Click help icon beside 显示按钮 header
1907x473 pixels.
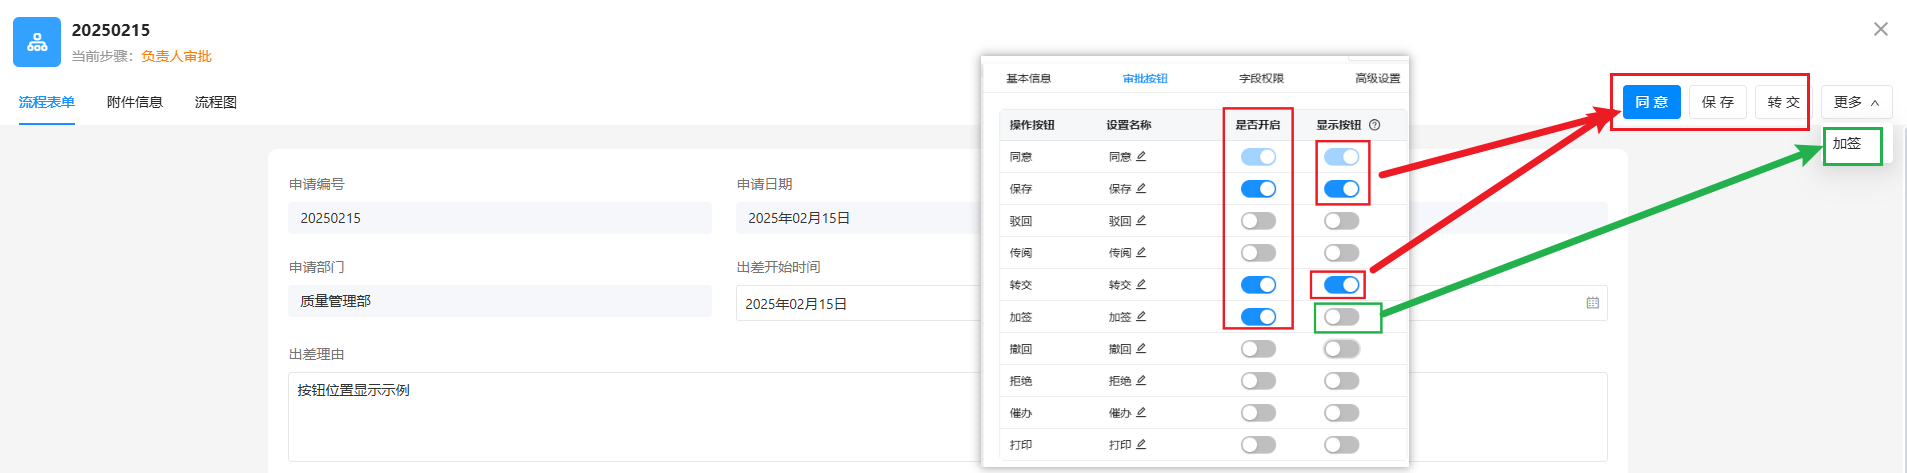point(1374,125)
